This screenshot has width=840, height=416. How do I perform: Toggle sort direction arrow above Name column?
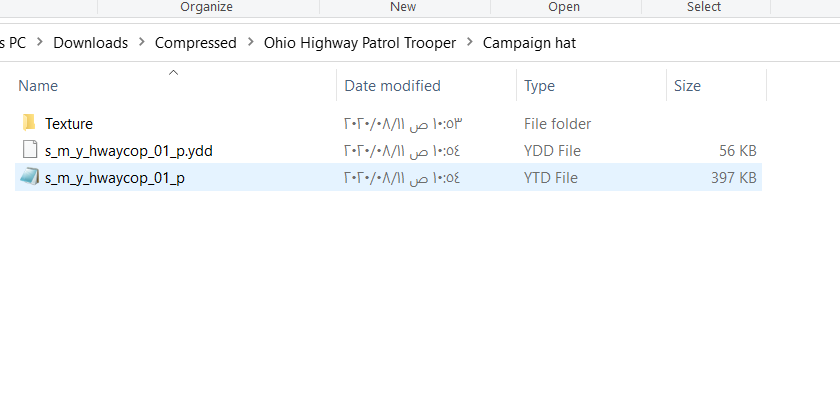pyautogui.click(x=174, y=72)
